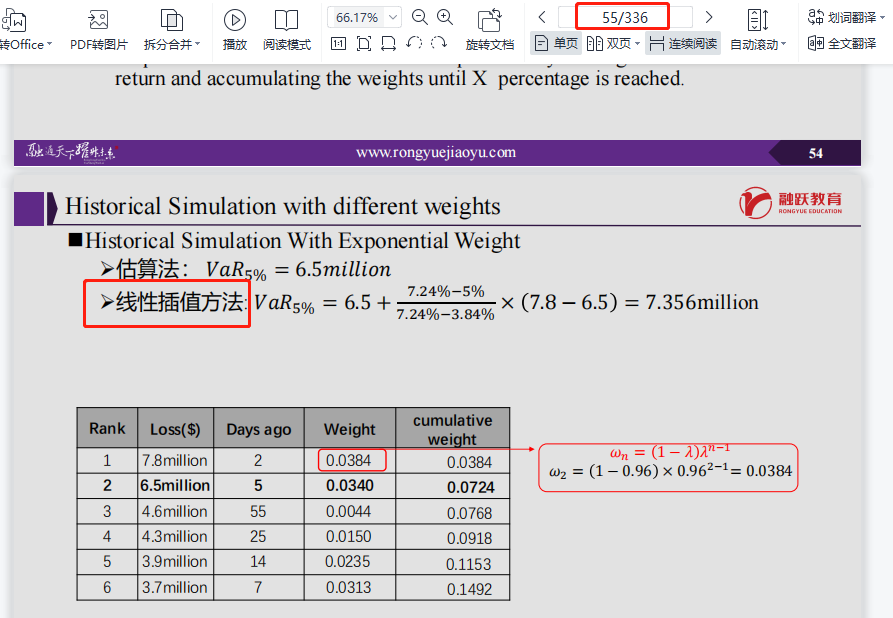The image size is (893, 618).
Task: Select 单页 single page layout
Action: click(x=556, y=43)
